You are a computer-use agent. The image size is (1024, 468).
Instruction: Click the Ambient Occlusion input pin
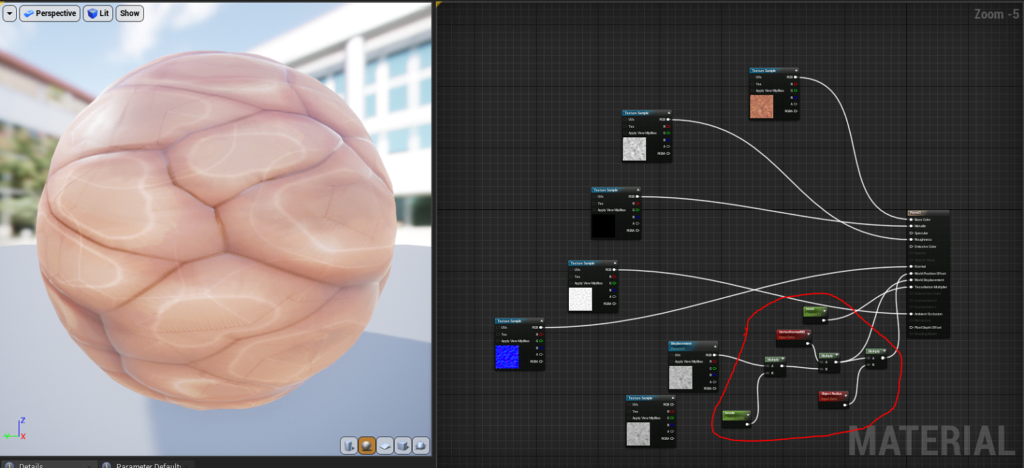coord(912,314)
